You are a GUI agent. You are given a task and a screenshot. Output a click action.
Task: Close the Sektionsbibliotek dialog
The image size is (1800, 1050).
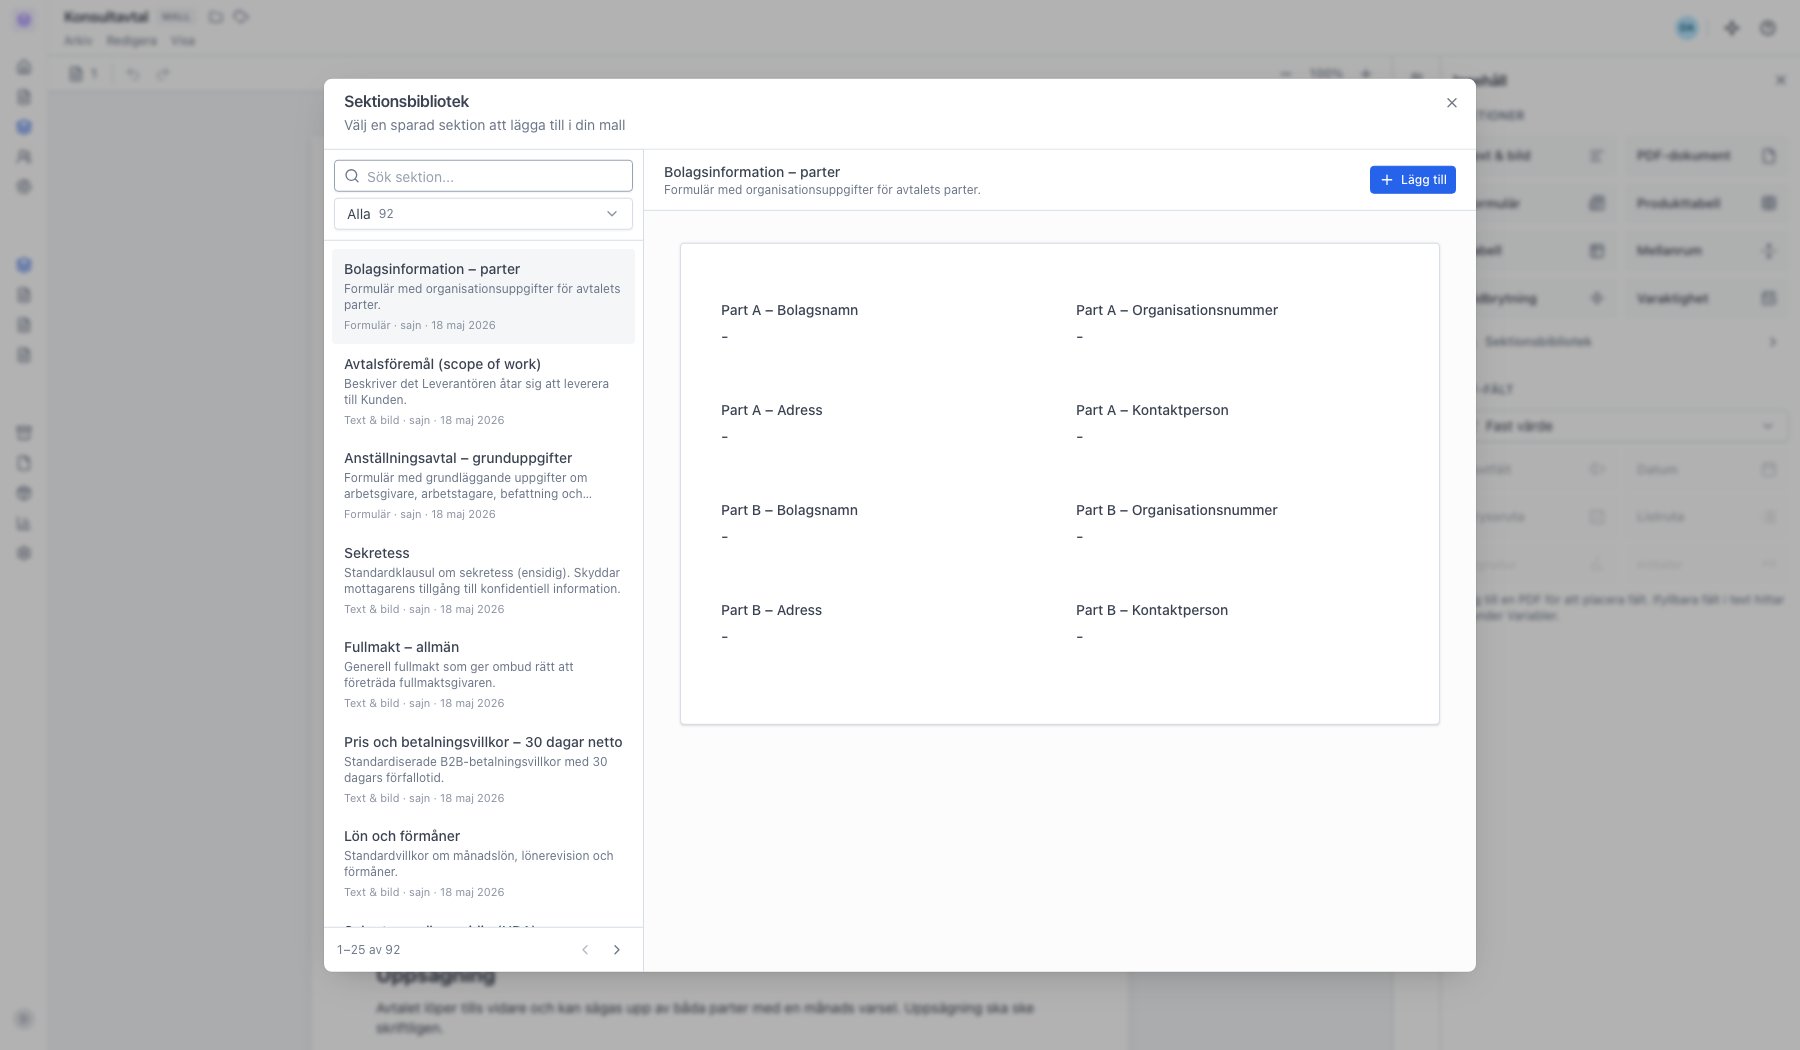[x=1452, y=103]
